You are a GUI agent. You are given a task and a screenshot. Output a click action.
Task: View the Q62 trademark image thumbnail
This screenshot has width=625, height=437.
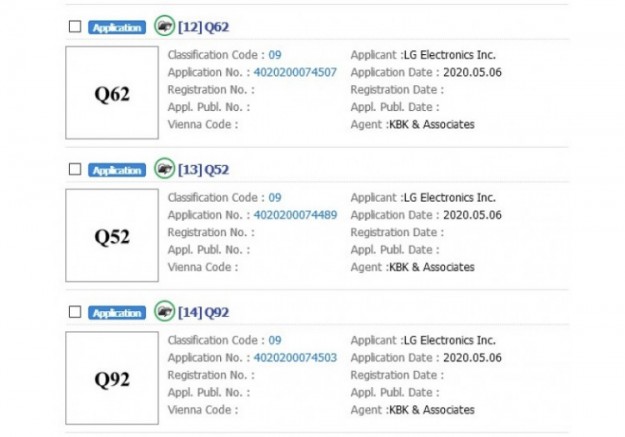click(x=111, y=93)
